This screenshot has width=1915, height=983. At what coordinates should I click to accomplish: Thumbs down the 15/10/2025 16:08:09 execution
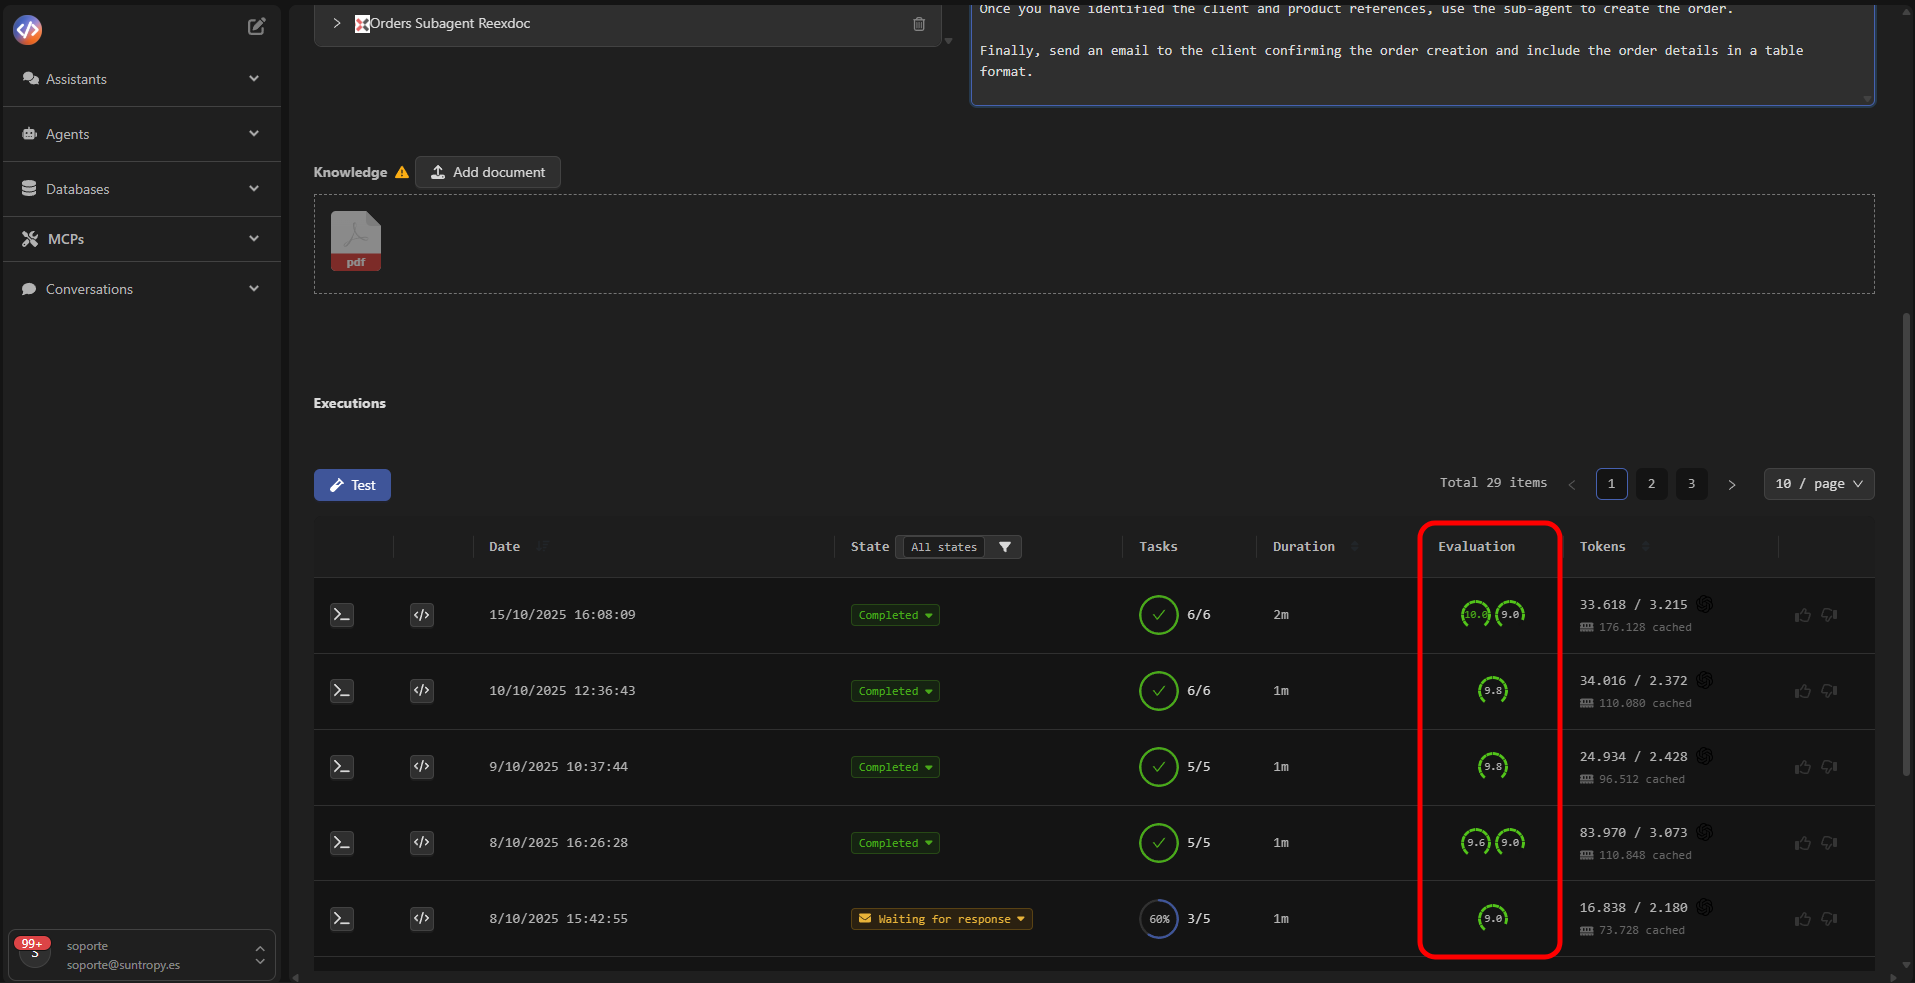coord(1829,615)
